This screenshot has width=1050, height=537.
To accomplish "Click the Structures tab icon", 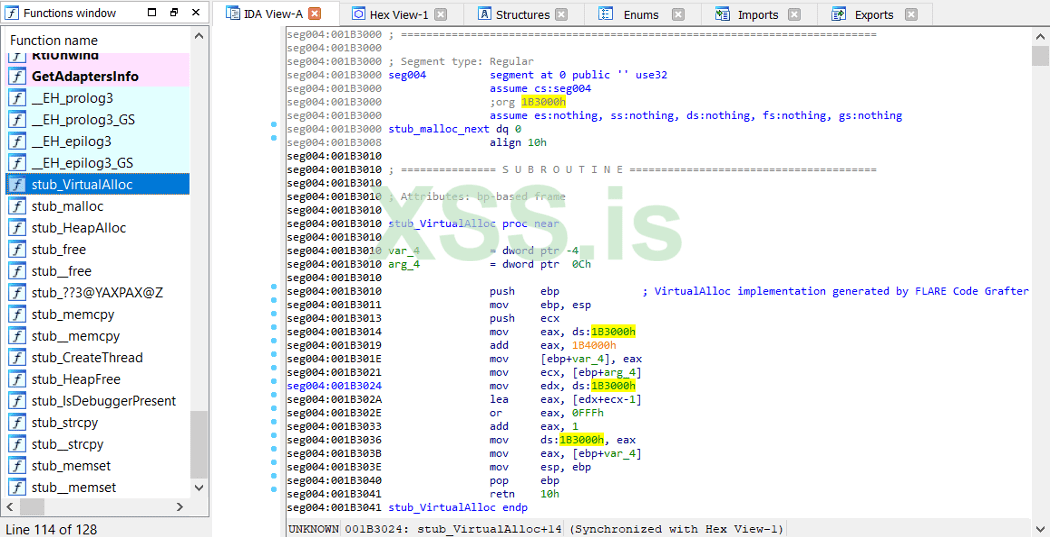I will point(485,14).
